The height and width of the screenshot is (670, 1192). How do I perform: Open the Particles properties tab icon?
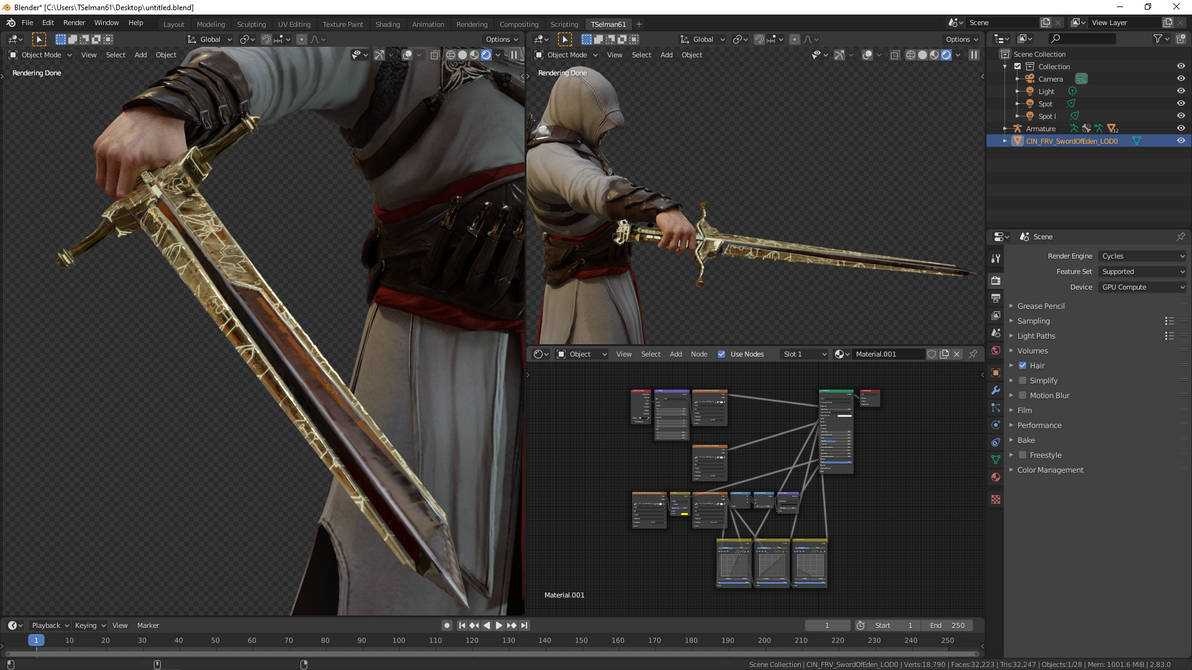996,408
